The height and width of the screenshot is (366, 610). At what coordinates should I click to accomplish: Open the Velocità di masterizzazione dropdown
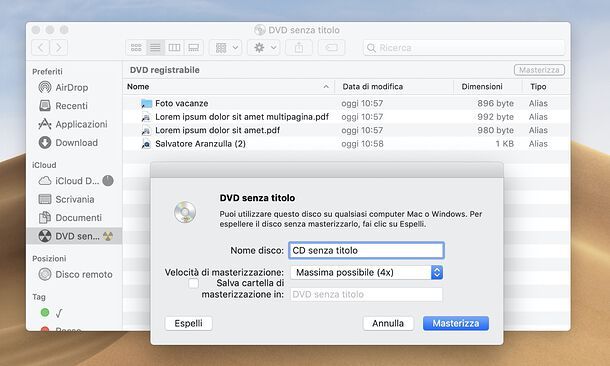[x=366, y=272]
